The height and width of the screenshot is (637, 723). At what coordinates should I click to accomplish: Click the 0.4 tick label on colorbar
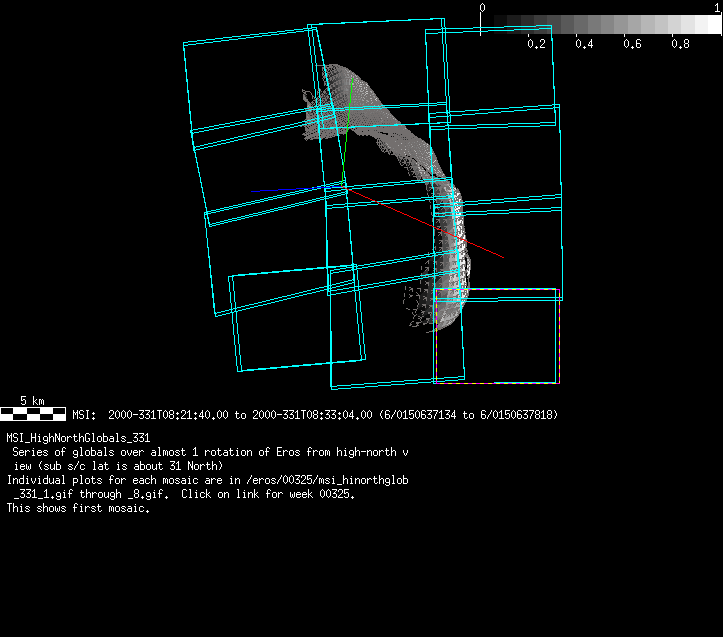coord(585,44)
